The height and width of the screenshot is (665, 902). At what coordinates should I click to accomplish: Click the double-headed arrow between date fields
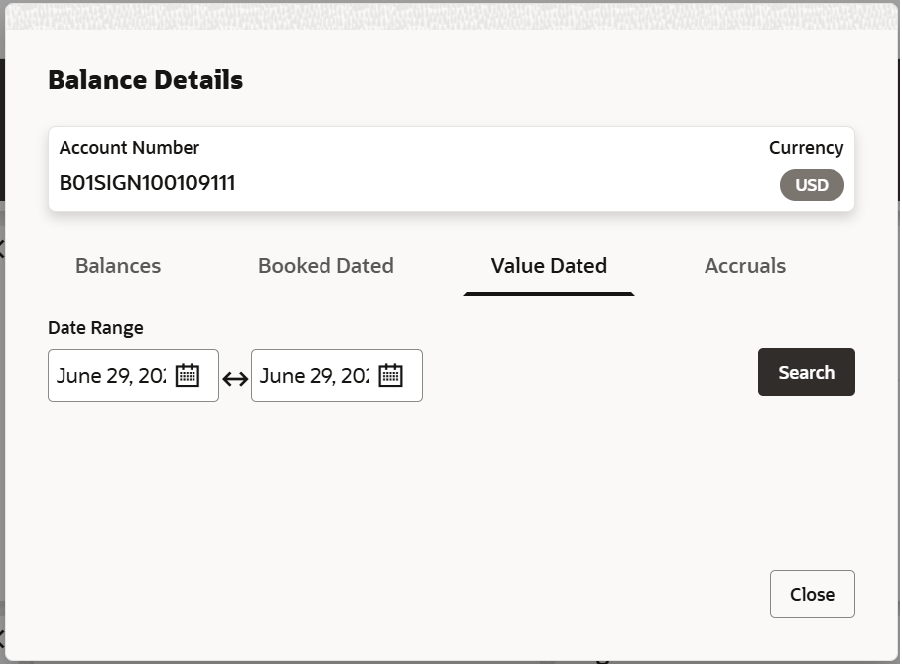pyautogui.click(x=235, y=379)
